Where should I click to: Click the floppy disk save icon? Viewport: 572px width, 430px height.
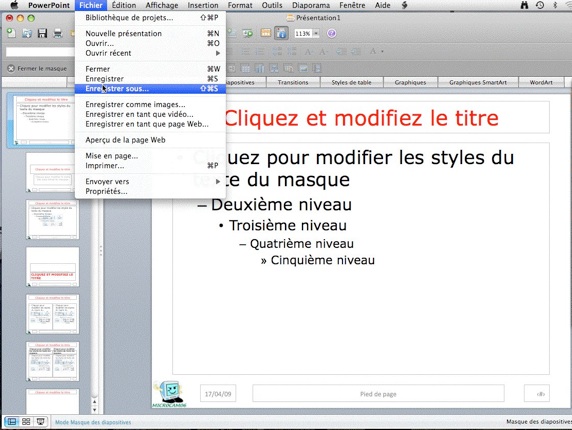click(42, 33)
